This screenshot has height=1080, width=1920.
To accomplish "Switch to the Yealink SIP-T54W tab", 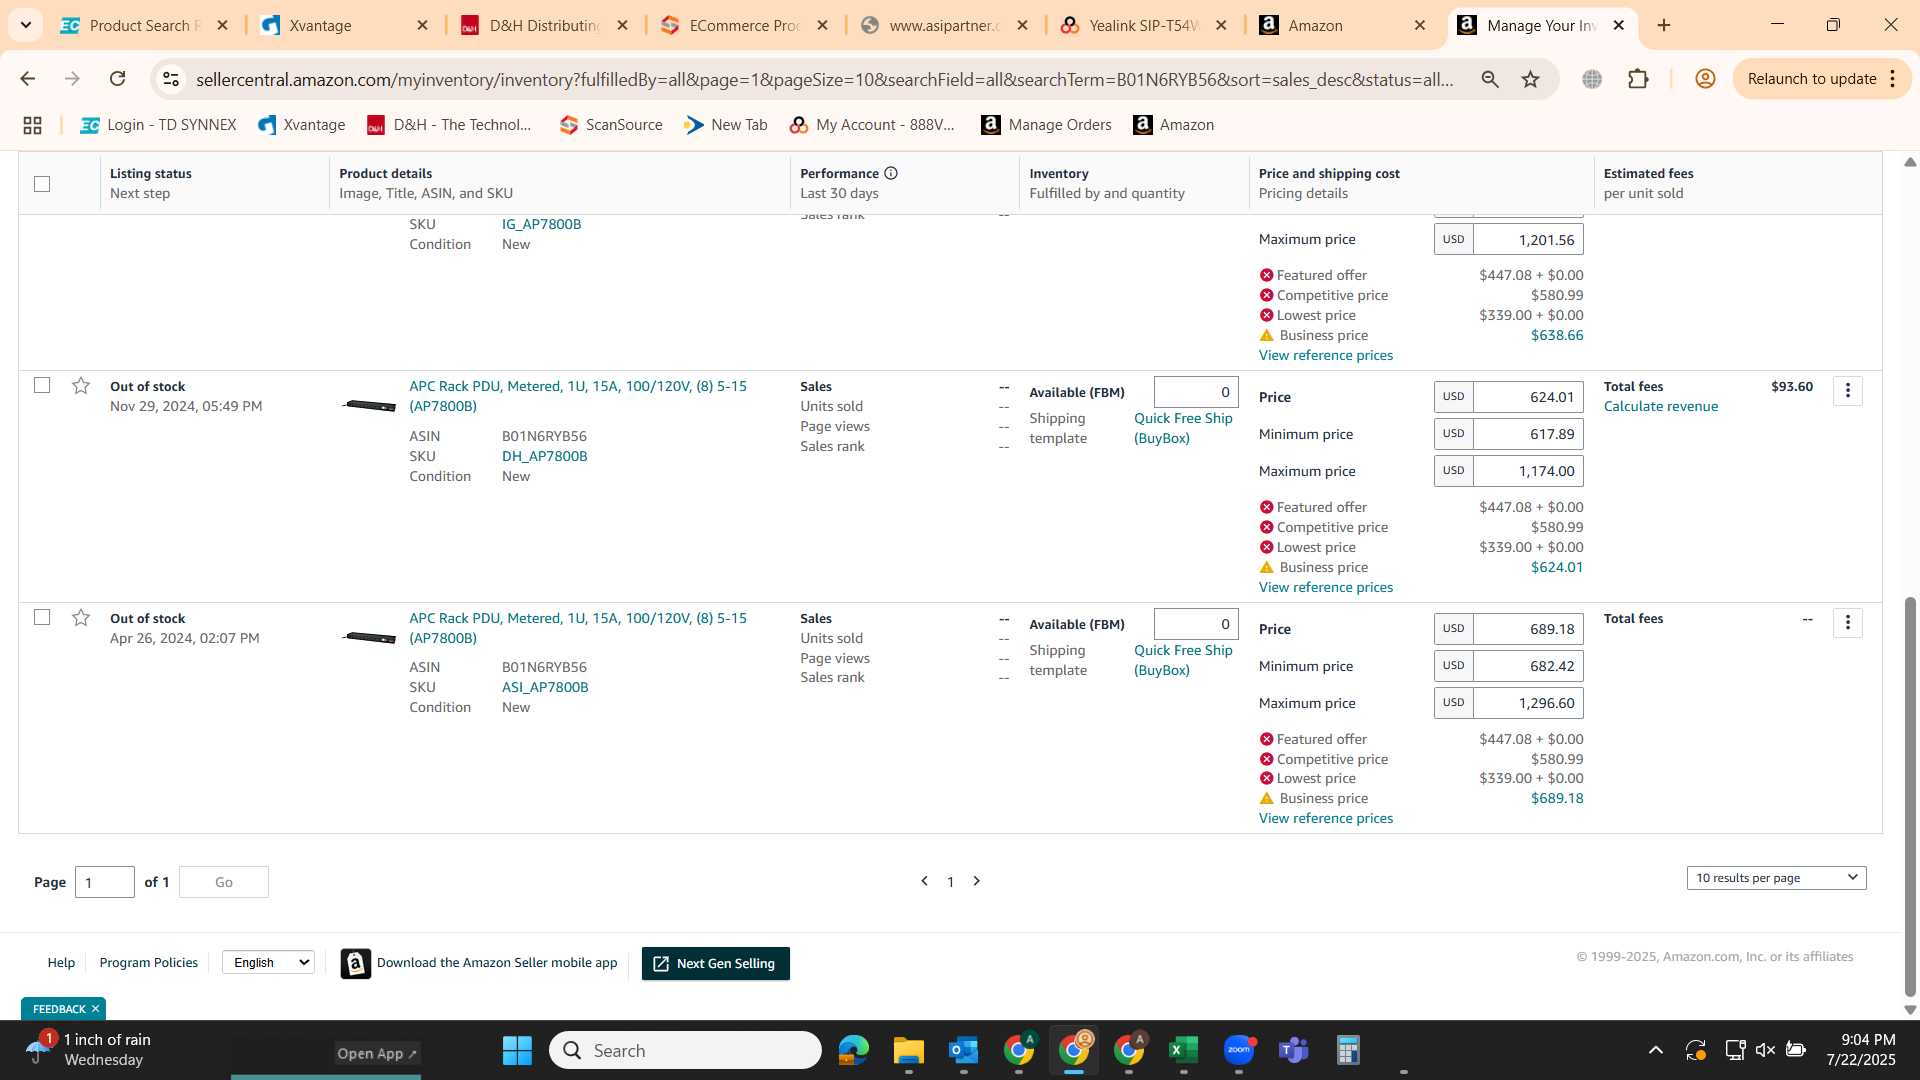I will 1143,25.
